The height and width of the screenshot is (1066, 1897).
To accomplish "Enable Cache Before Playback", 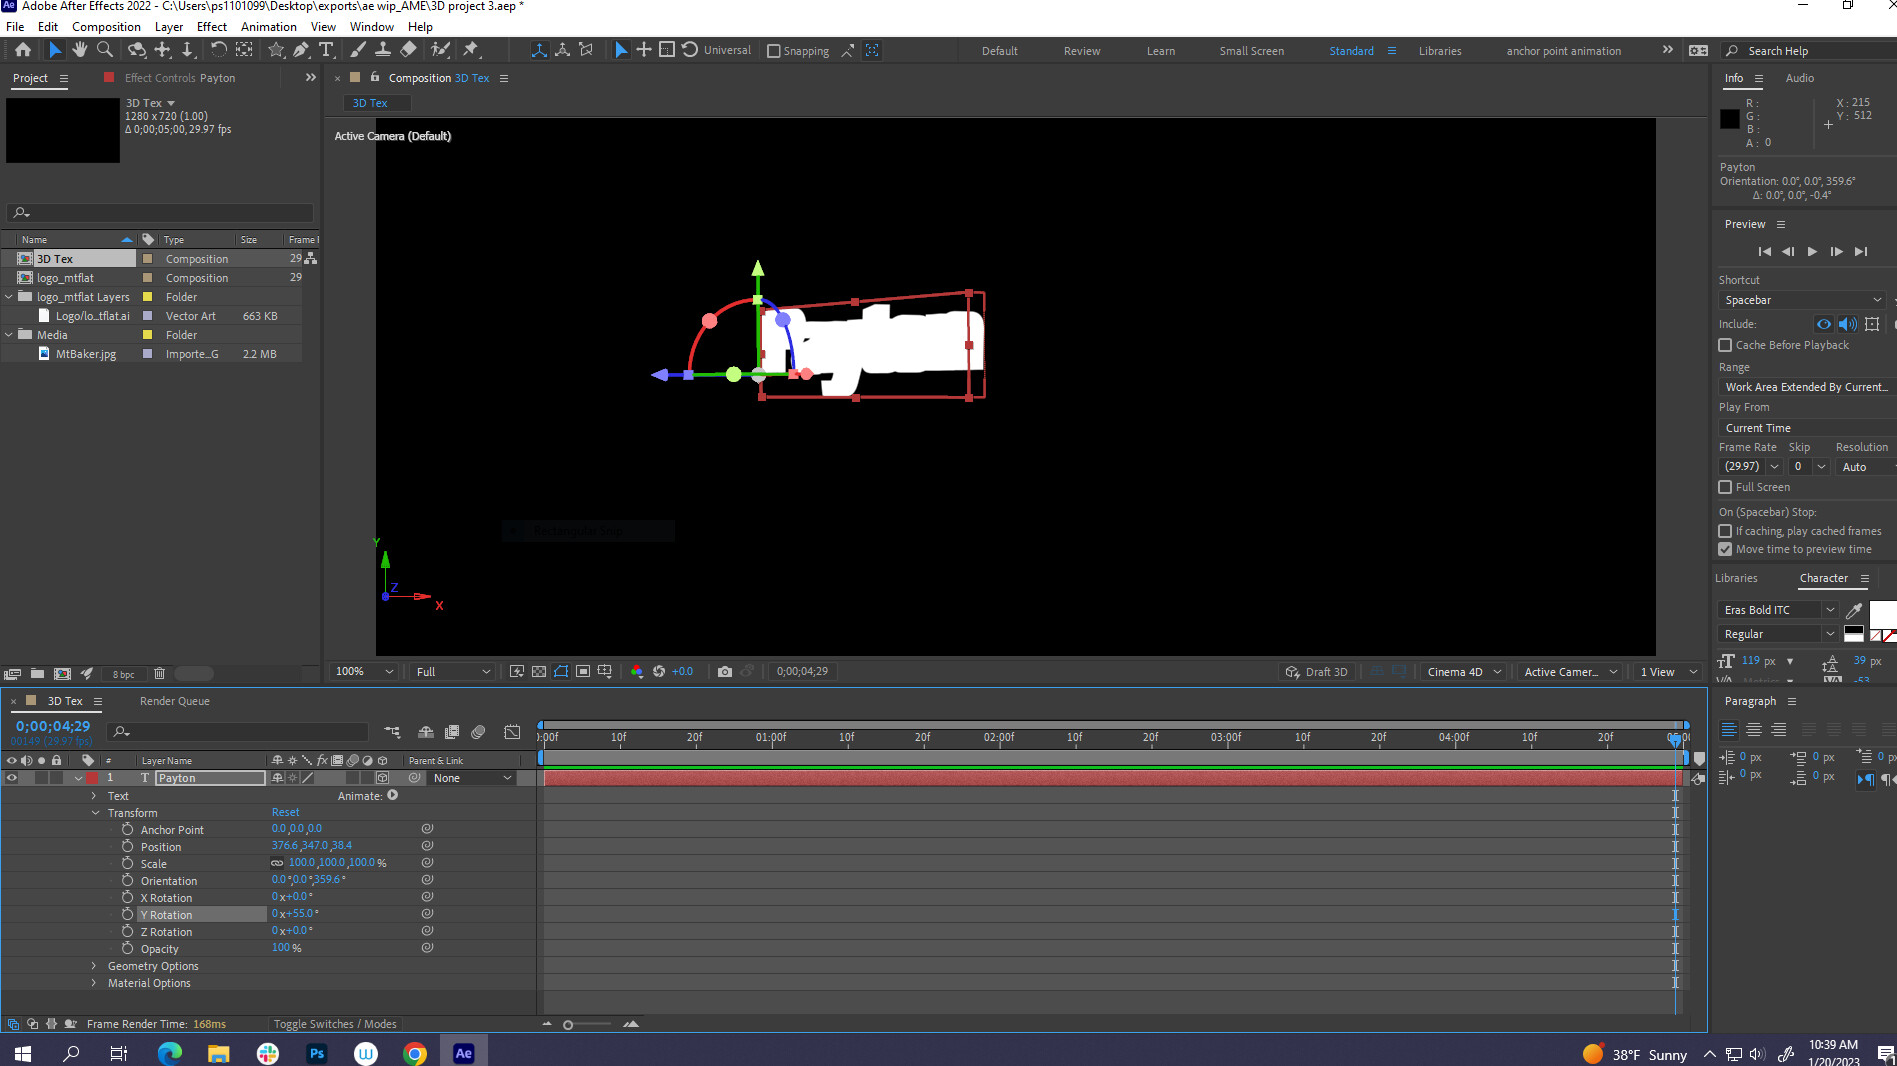I will (1725, 345).
